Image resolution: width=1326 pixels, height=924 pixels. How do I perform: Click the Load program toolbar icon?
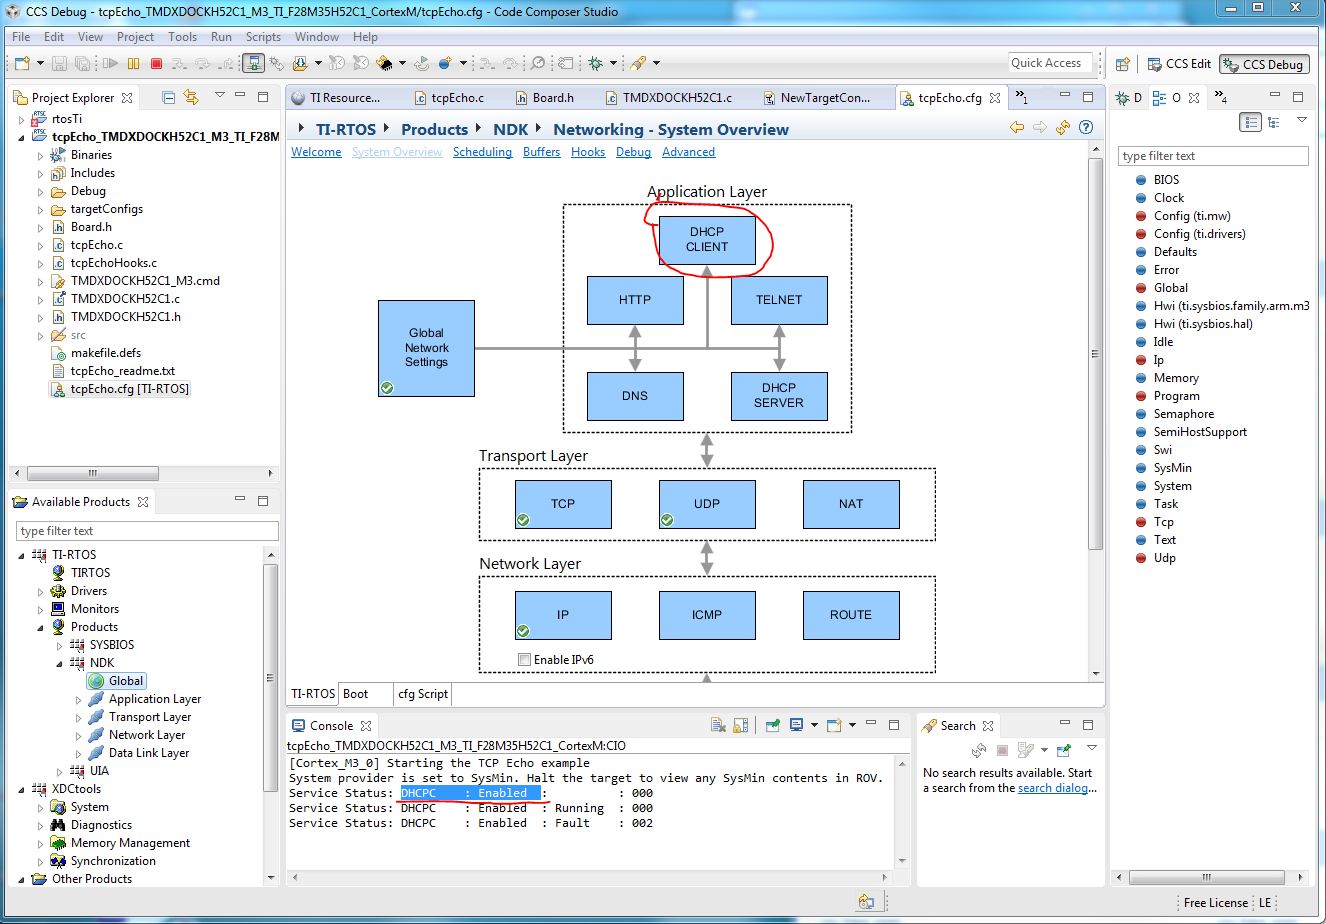300,63
